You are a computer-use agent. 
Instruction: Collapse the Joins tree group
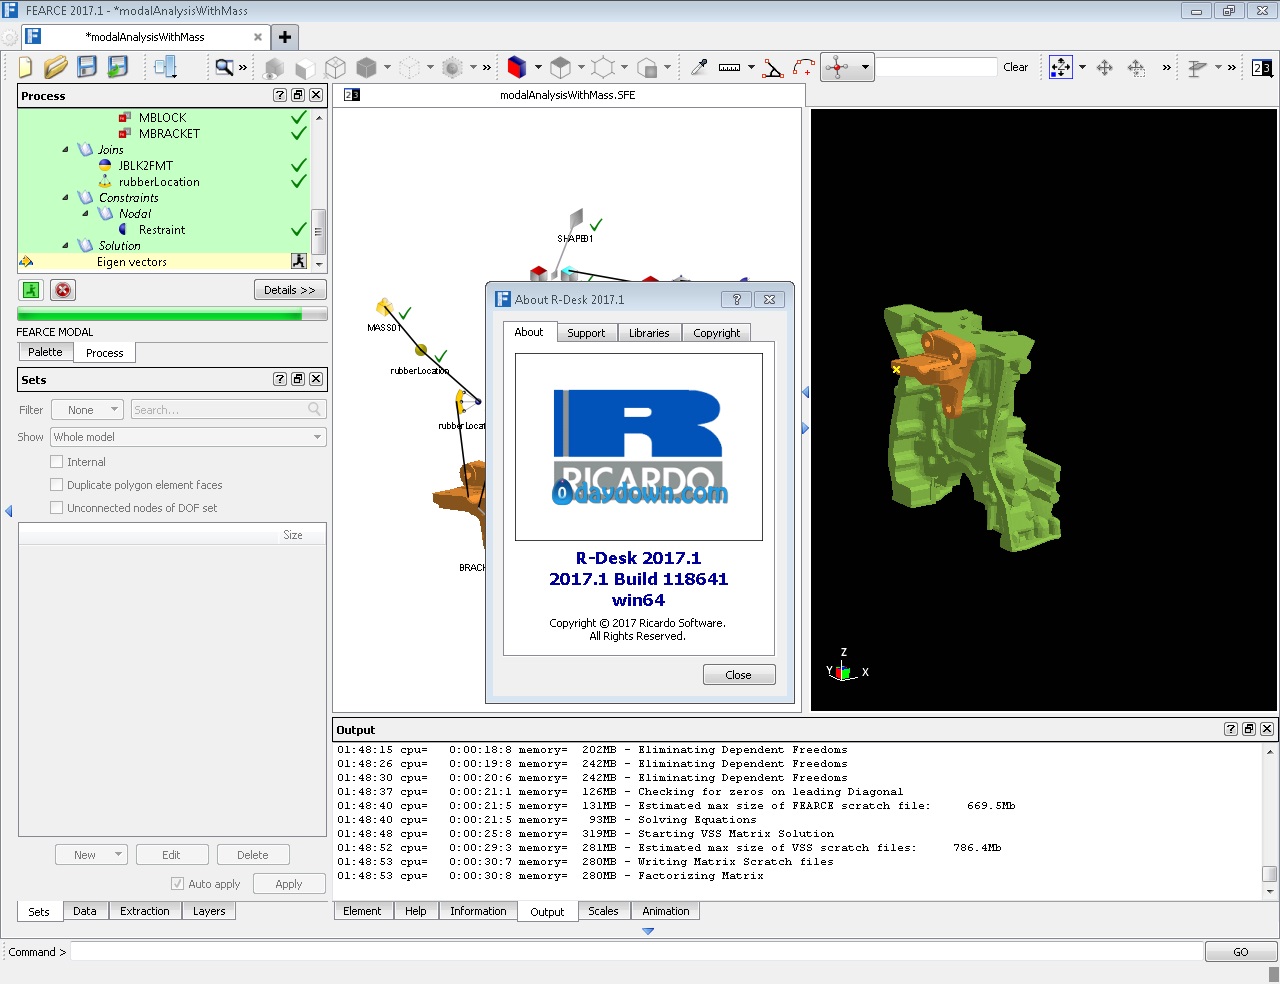[66, 149]
